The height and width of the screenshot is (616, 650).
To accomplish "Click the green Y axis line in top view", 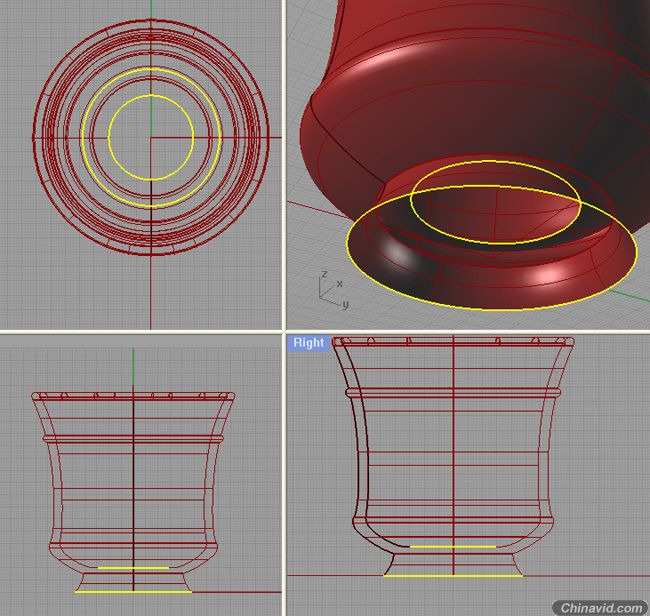I will click(150, 10).
